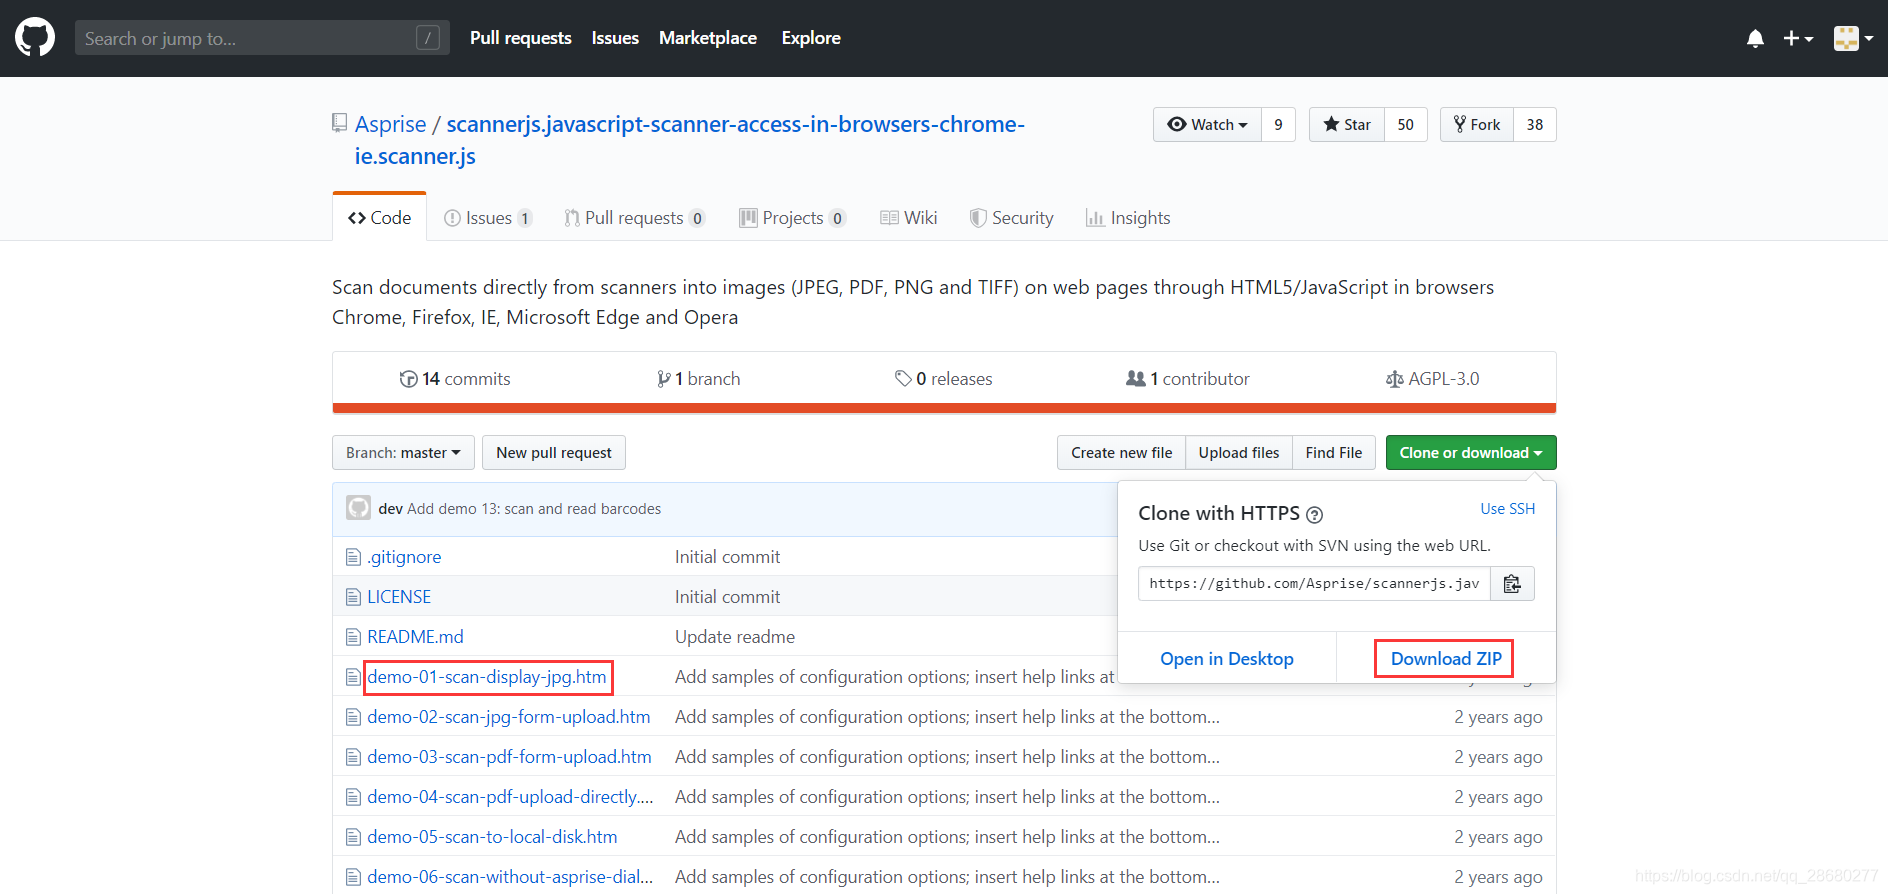Switch to Use SSH
This screenshot has width=1888, height=894.
[x=1508, y=509]
